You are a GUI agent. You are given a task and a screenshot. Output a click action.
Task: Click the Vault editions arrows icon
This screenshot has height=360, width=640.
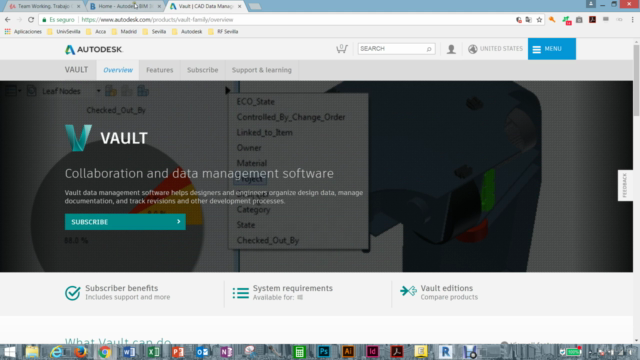point(408,291)
